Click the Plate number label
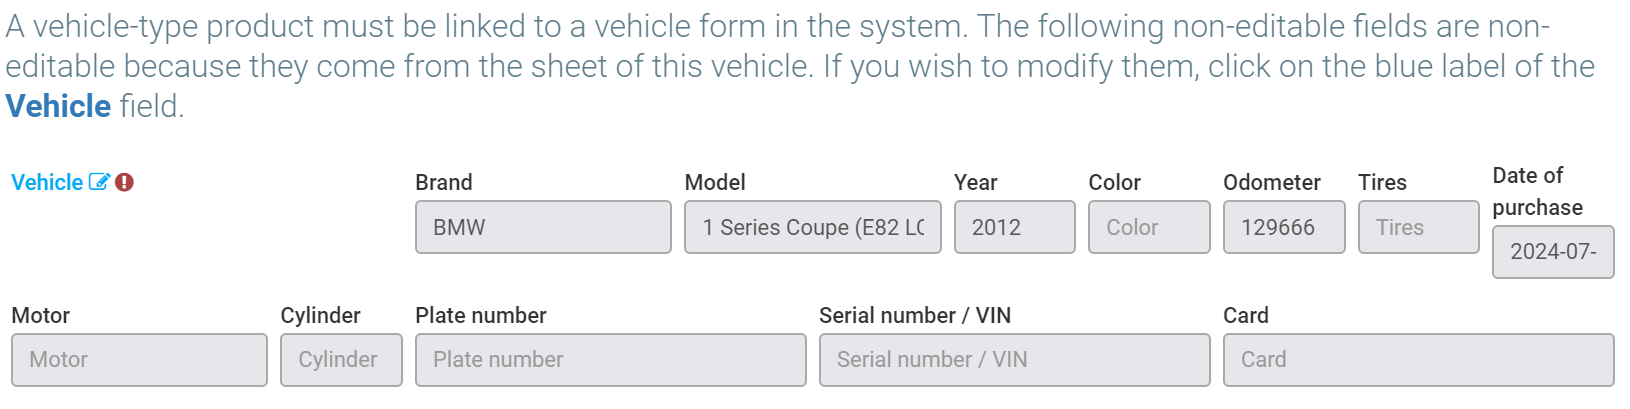The width and height of the screenshot is (1630, 409). point(481,315)
